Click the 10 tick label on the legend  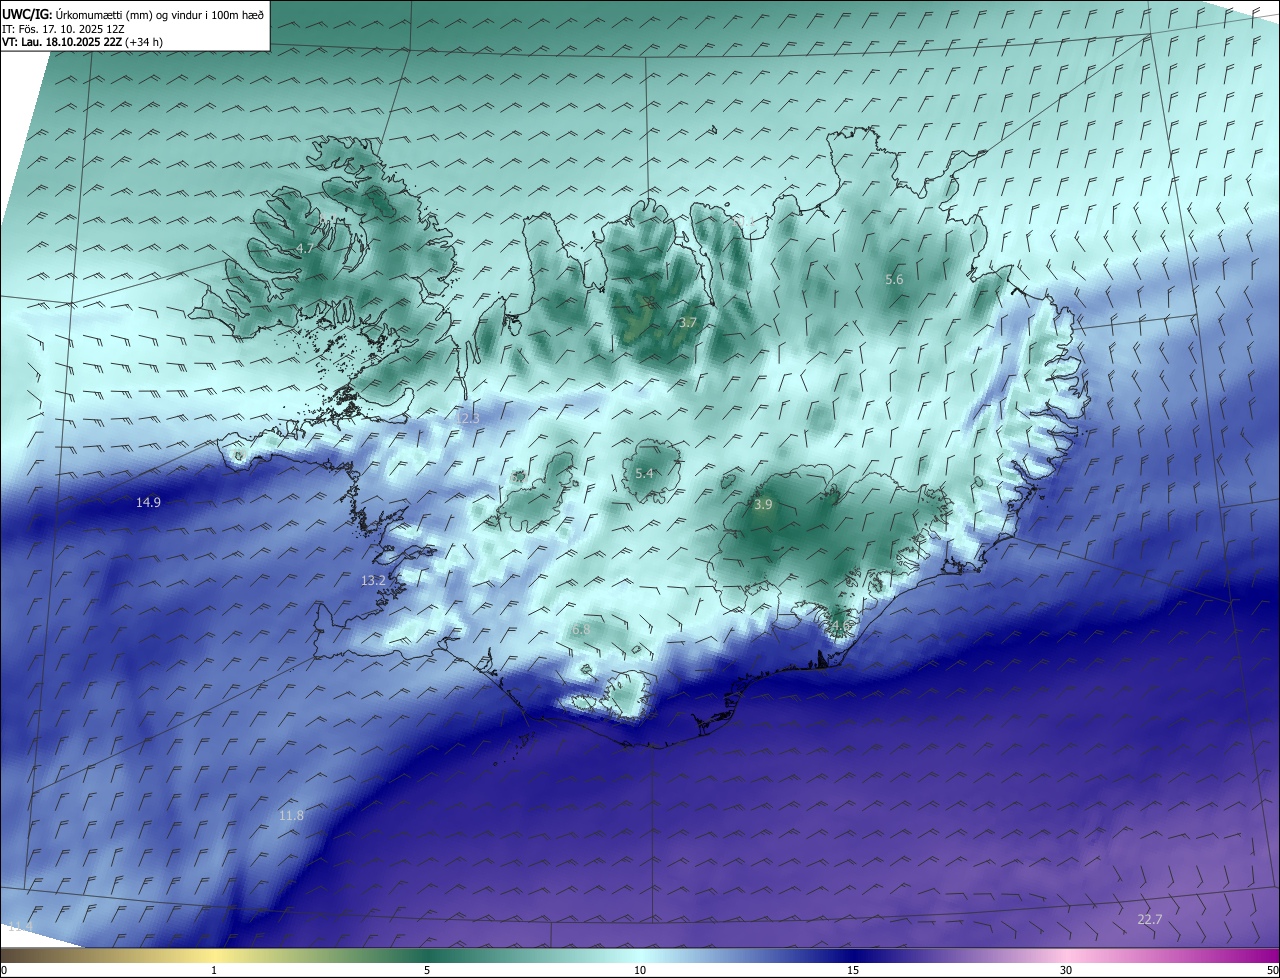640,970
